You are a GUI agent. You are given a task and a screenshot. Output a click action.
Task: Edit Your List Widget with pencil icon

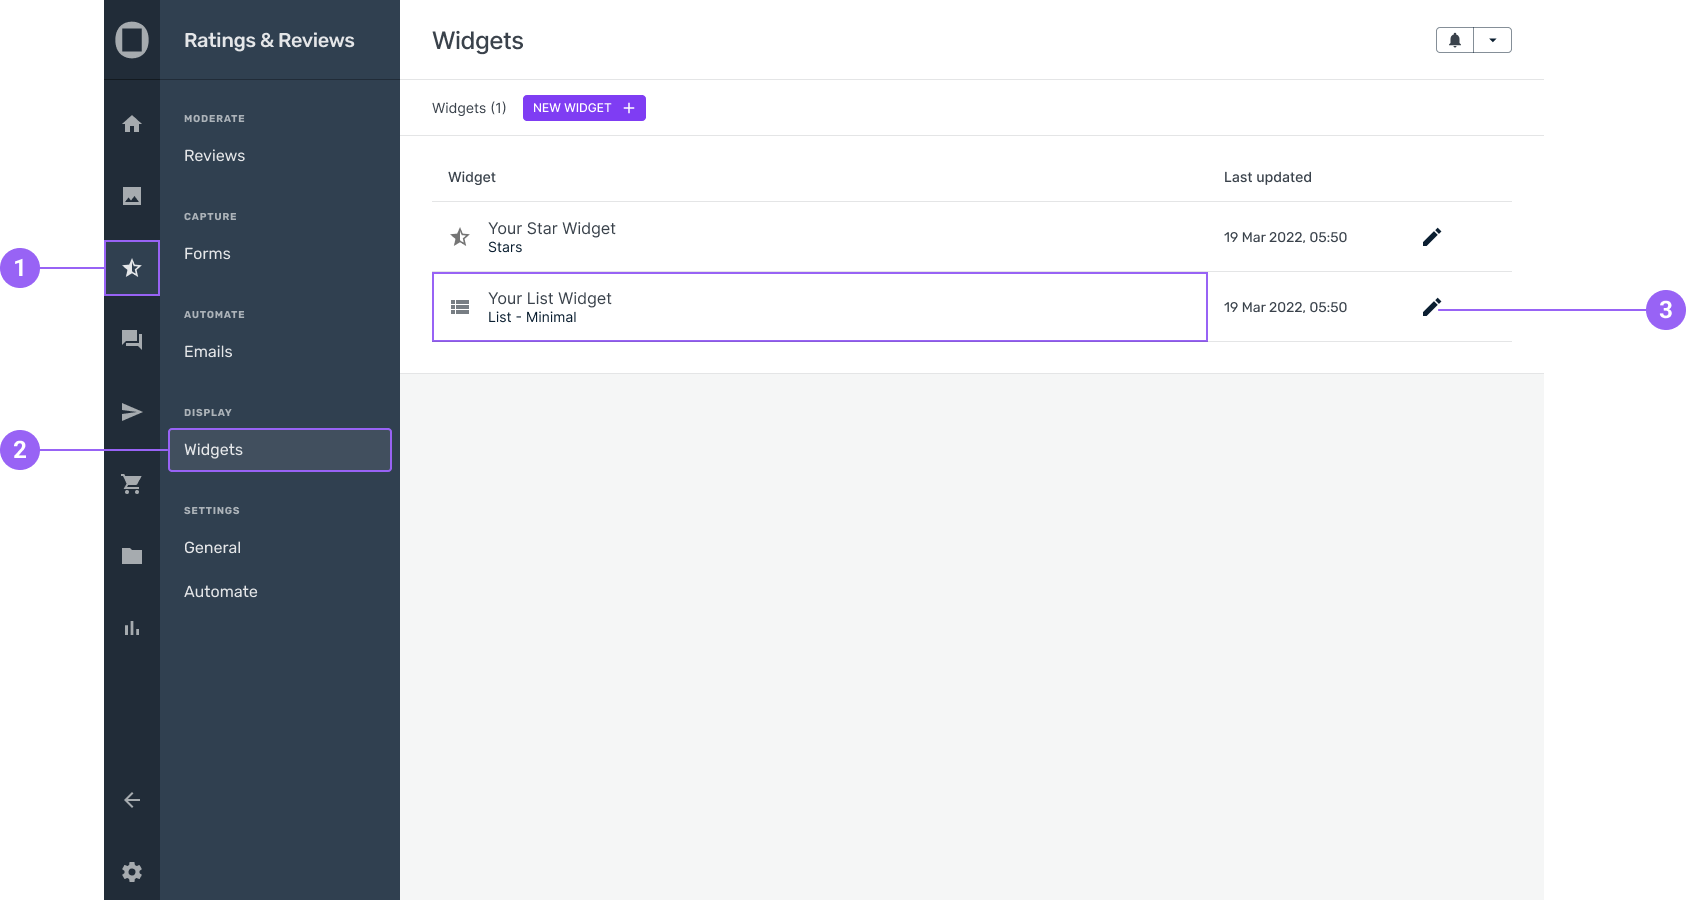[x=1432, y=307]
